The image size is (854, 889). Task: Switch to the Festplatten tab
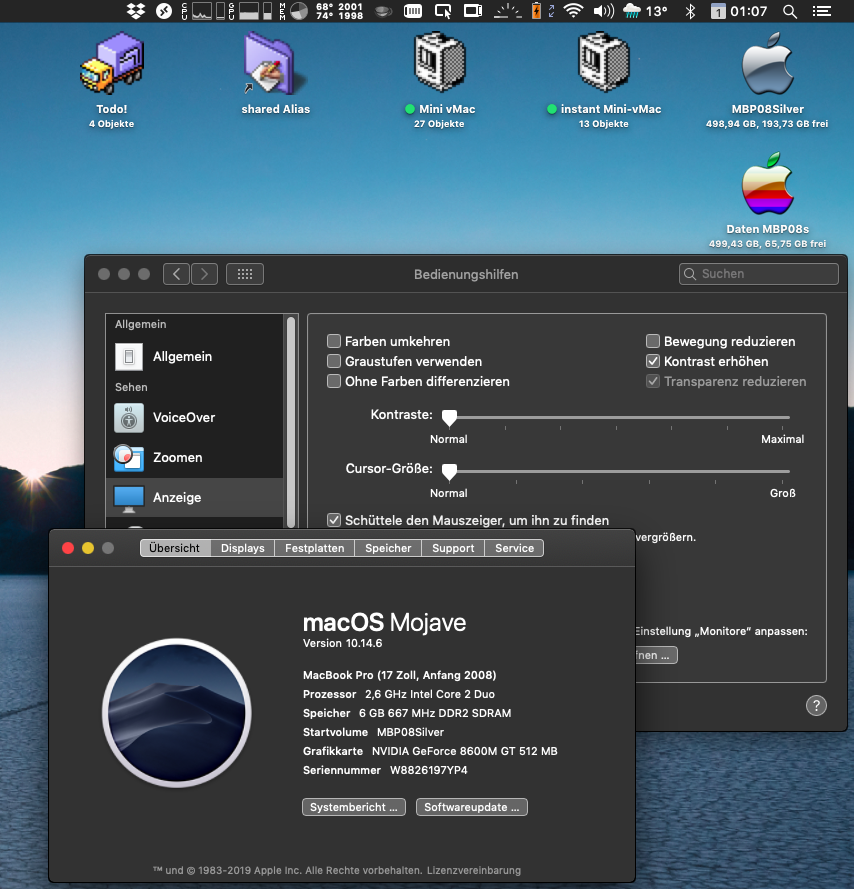click(x=315, y=548)
